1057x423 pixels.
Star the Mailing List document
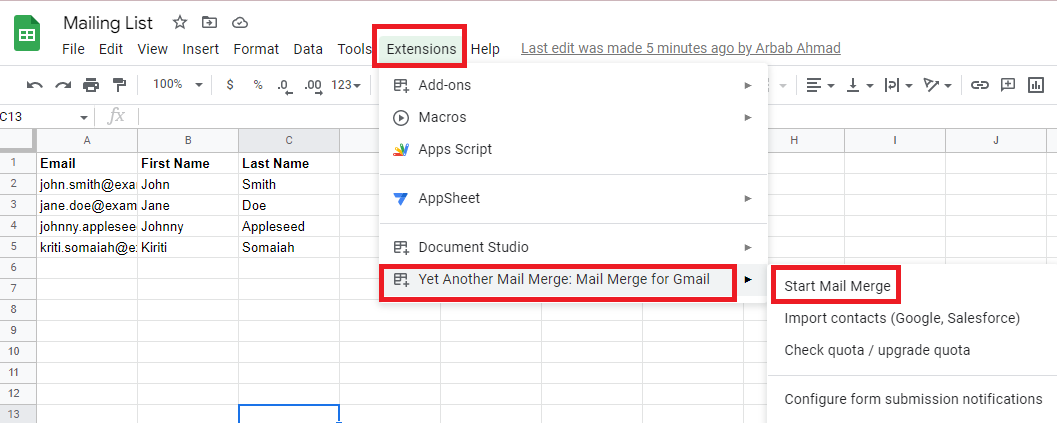(179, 23)
